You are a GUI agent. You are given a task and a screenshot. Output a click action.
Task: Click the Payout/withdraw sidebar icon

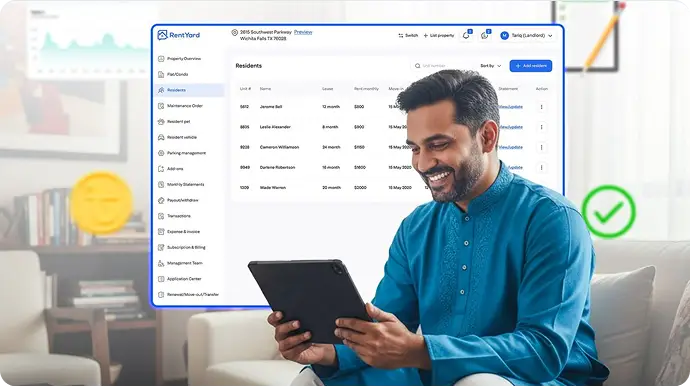pyautogui.click(x=161, y=200)
